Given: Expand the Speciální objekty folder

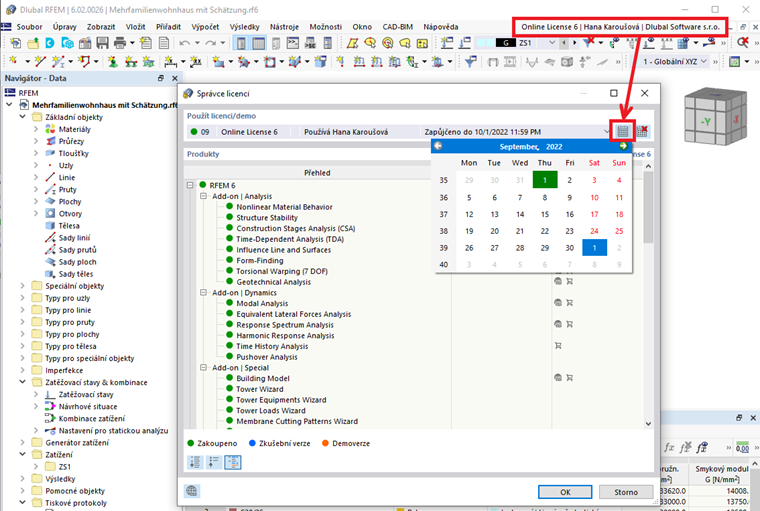Looking at the screenshot, I should pyautogui.click(x=22, y=286).
